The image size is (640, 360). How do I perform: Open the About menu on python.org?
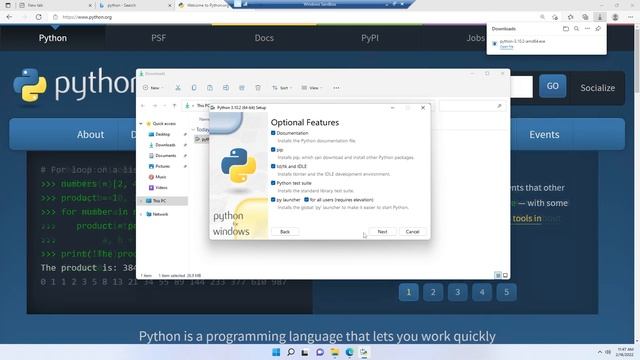[91, 134]
